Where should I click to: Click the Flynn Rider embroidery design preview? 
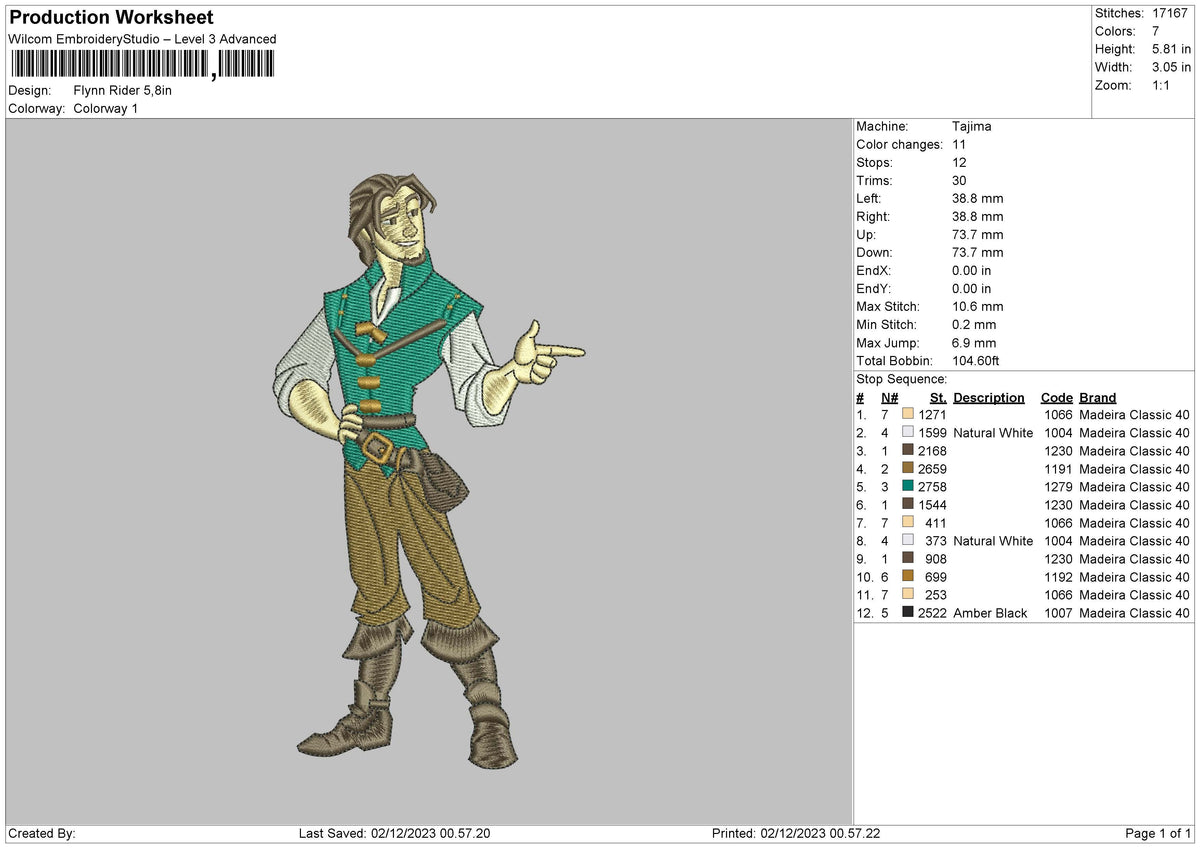[430, 472]
